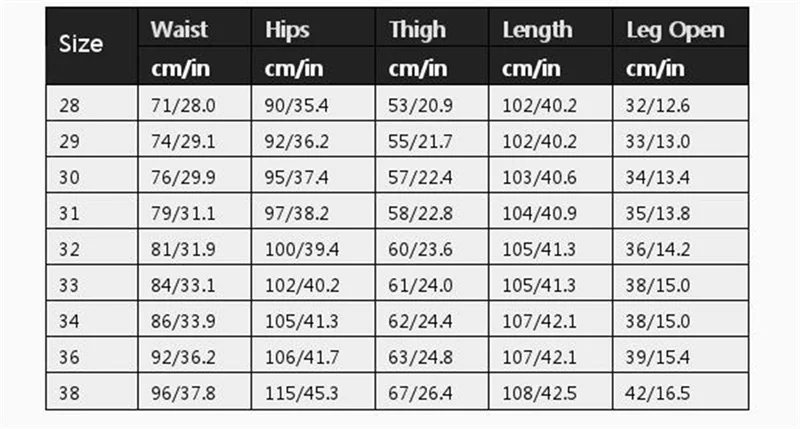Click length value 108/42.5
The height and width of the screenshot is (429, 800).
[539, 393]
